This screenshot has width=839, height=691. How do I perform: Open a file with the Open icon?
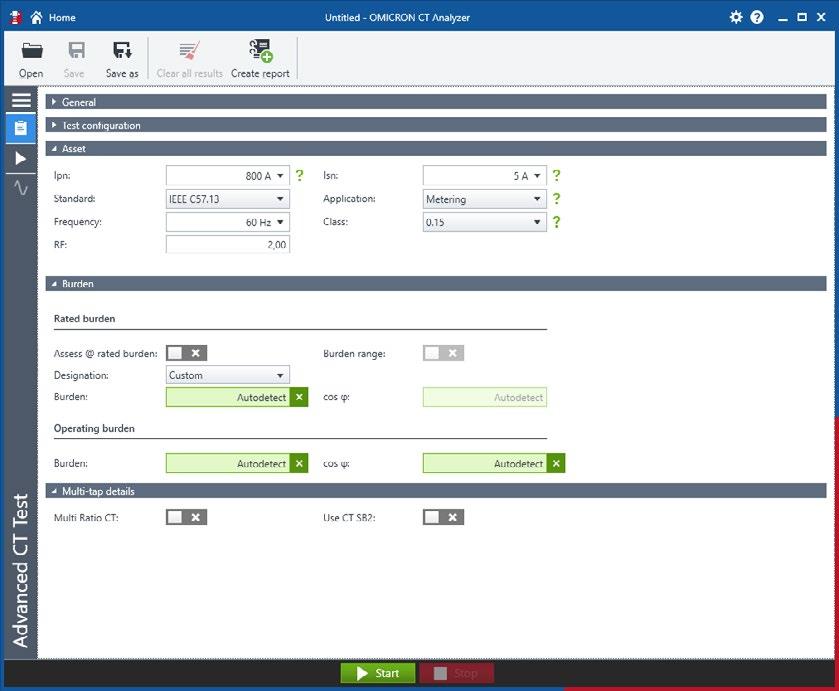[x=32, y=51]
